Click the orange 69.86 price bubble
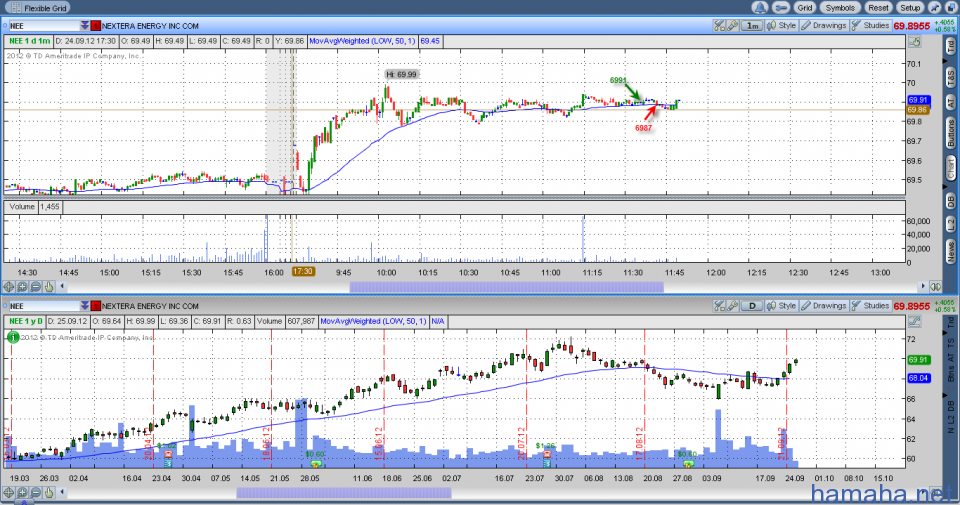This screenshot has height=505, width=960. tap(917, 110)
